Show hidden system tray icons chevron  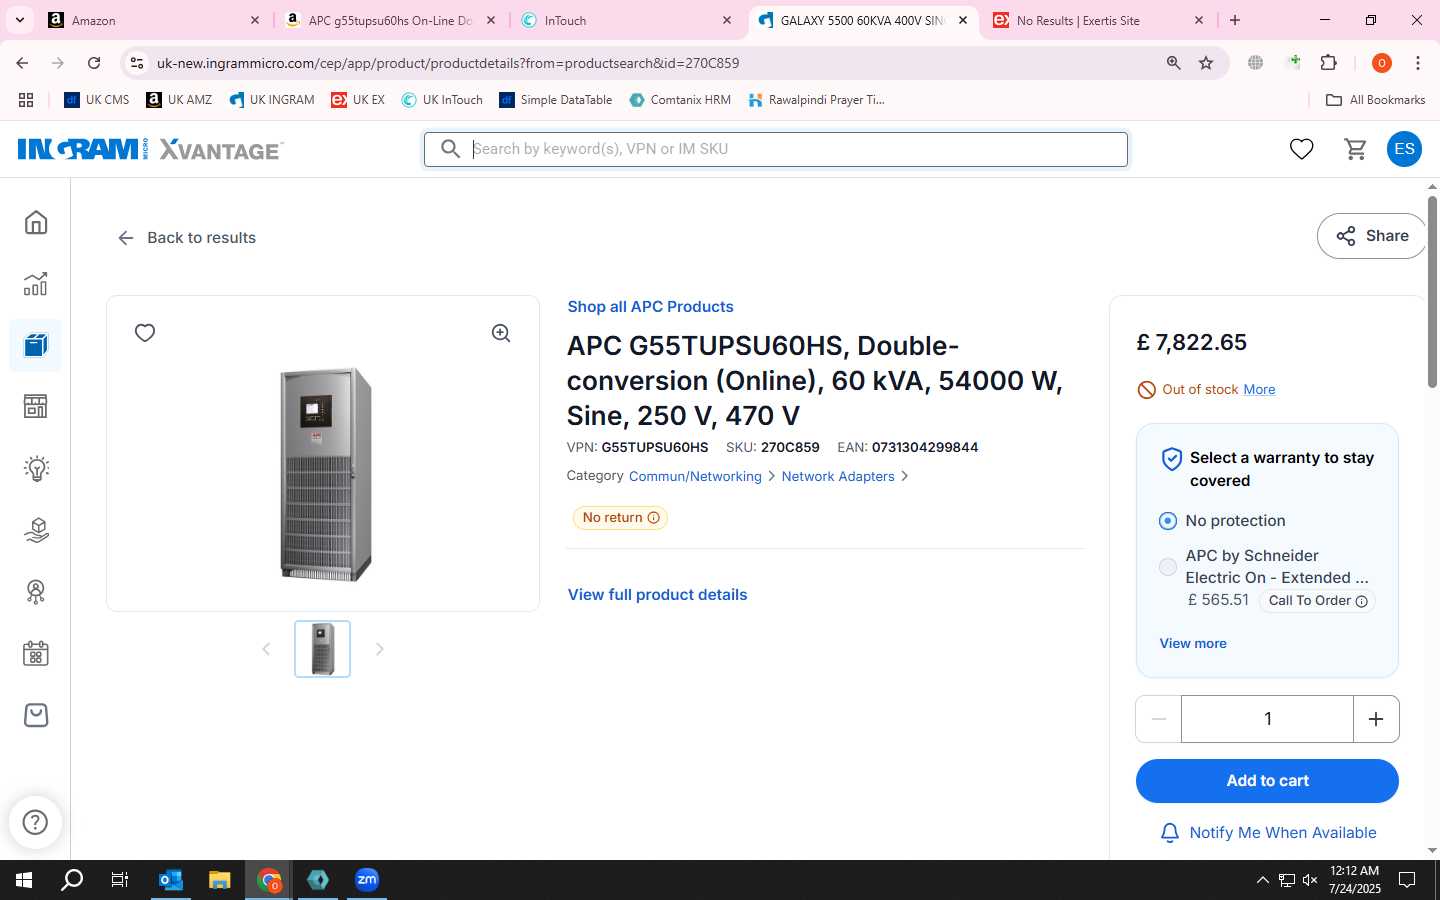pos(1262,880)
